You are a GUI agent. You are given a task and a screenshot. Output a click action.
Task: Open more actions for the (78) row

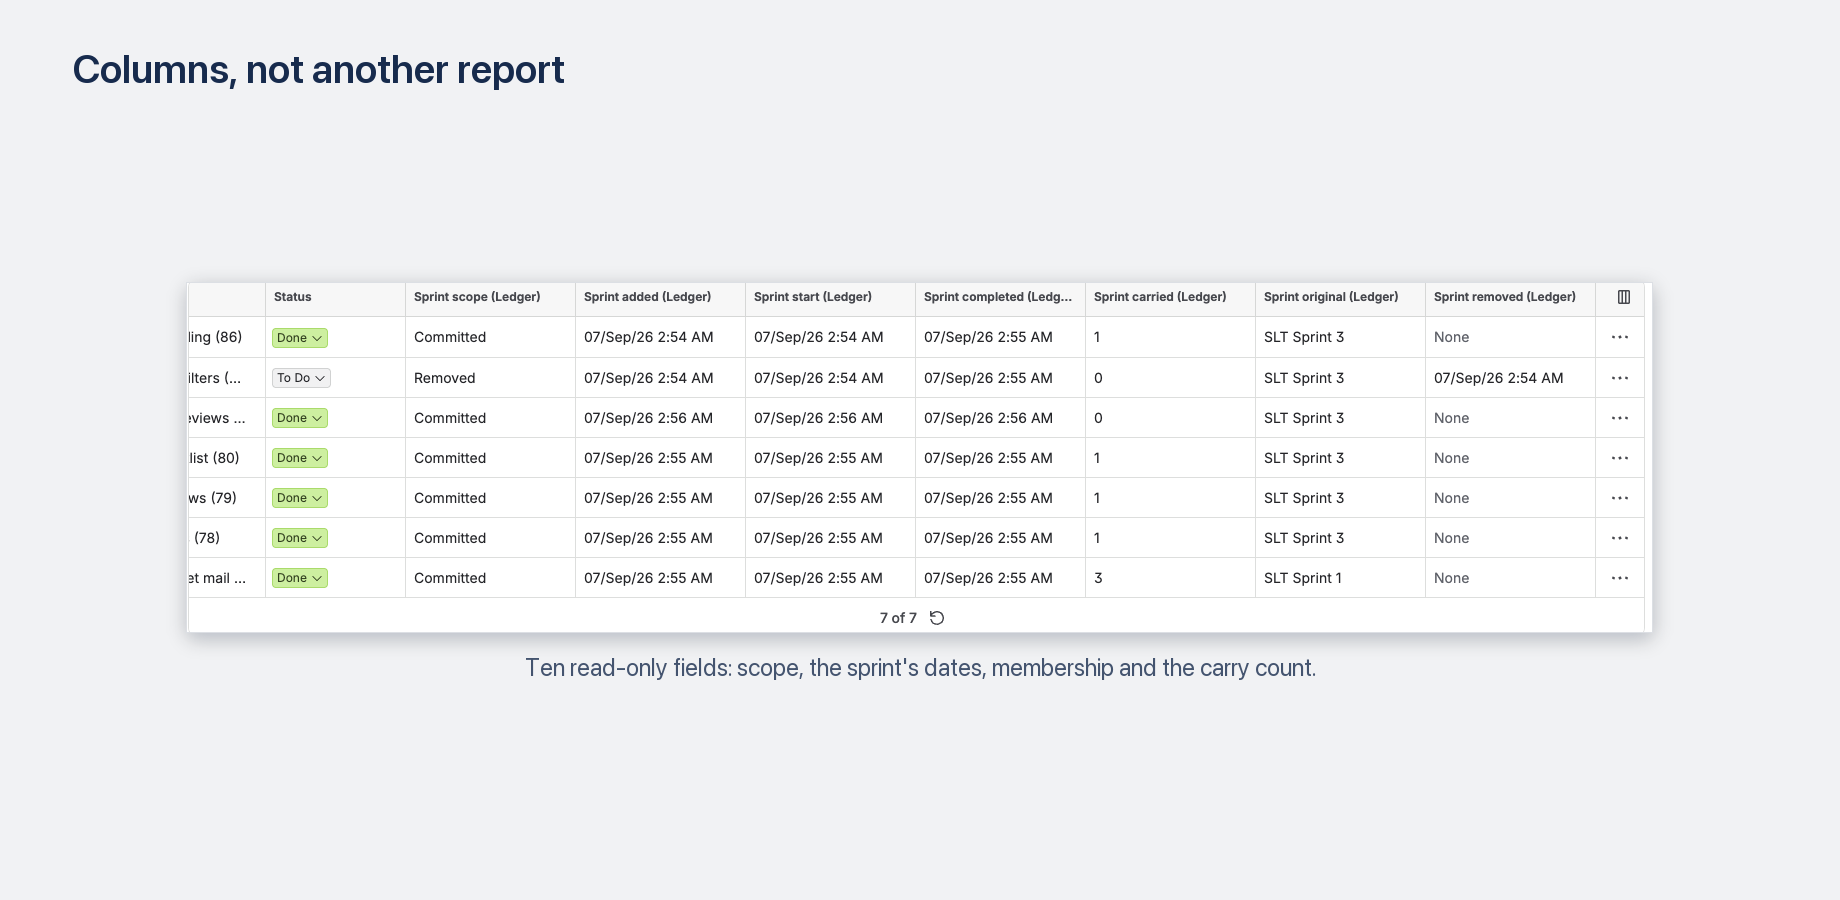click(1620, 538)
